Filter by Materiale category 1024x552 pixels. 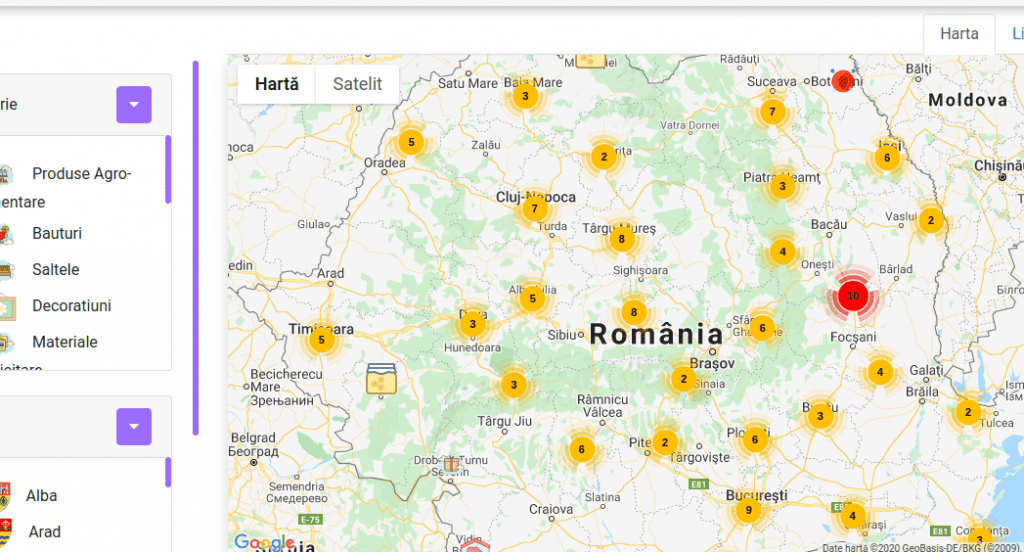click(x=65, y=342)
